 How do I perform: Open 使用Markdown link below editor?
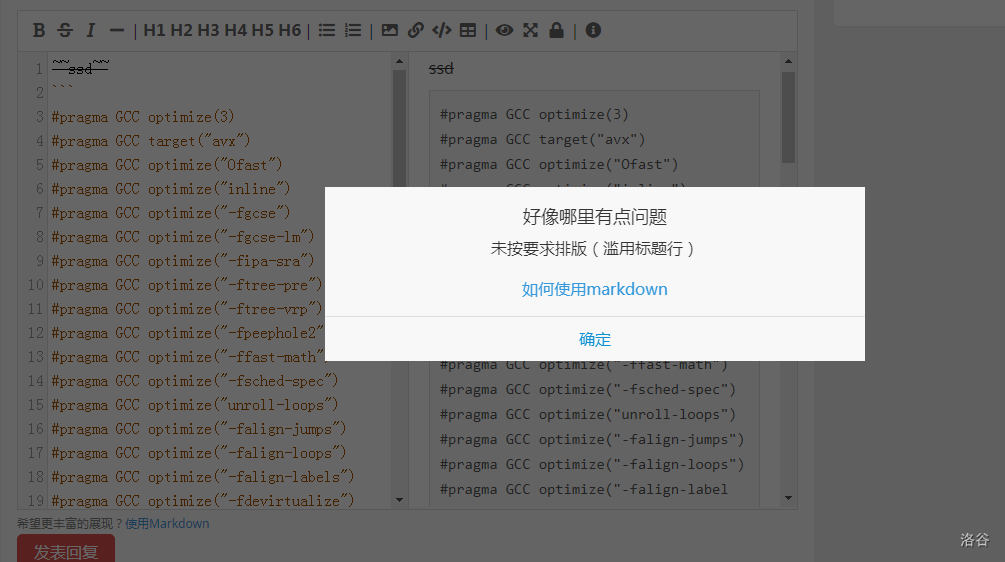coord(167,524)
